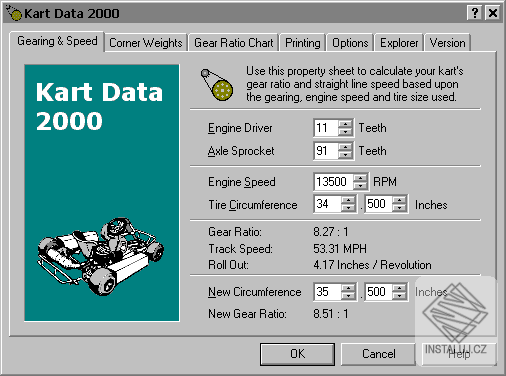Increase Tire Circumference whole inches up arrow
This screenshot has width=506, height=376.
348,200
